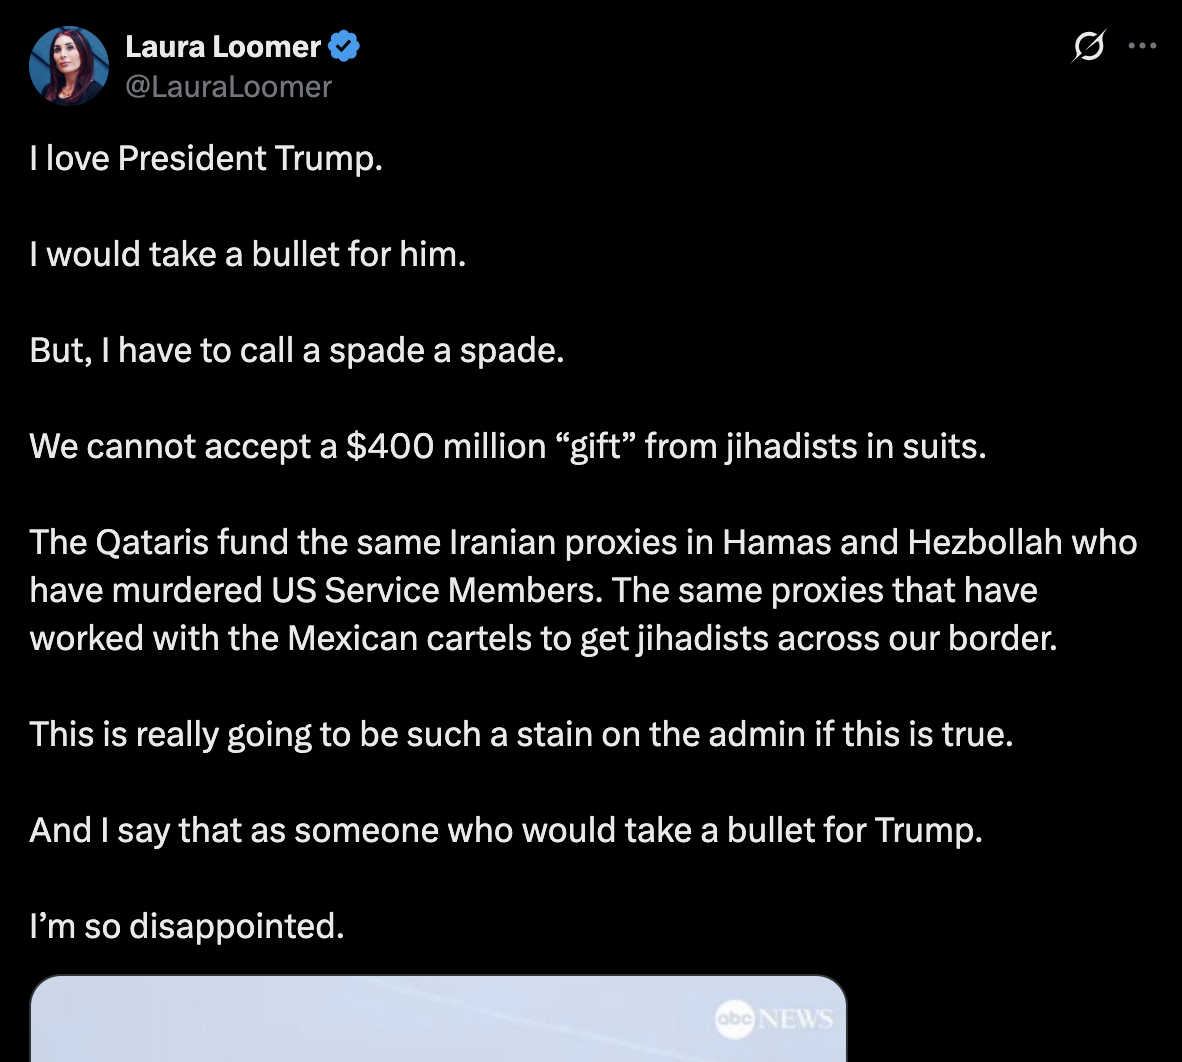Image resolution: width=1182 pixels, height=1062 pixels.
Task: Click the "call a spade a spade" sentence
Action: [297, 350]
